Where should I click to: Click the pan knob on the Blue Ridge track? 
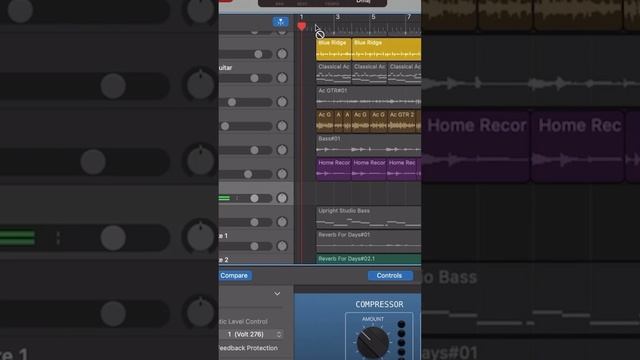tap(282, 54)
